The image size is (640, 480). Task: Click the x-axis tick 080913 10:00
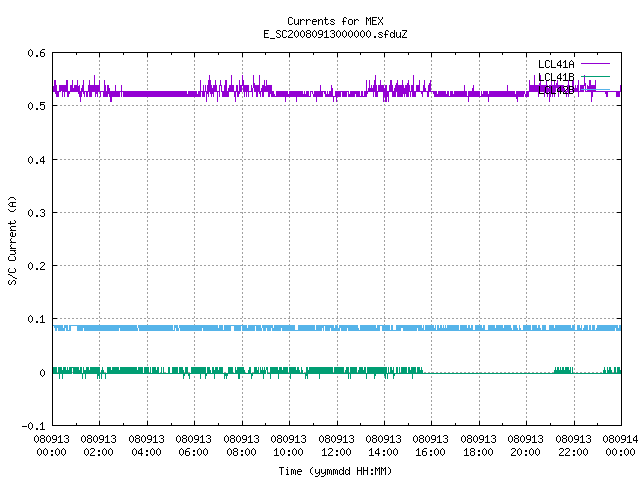(288, 446)
